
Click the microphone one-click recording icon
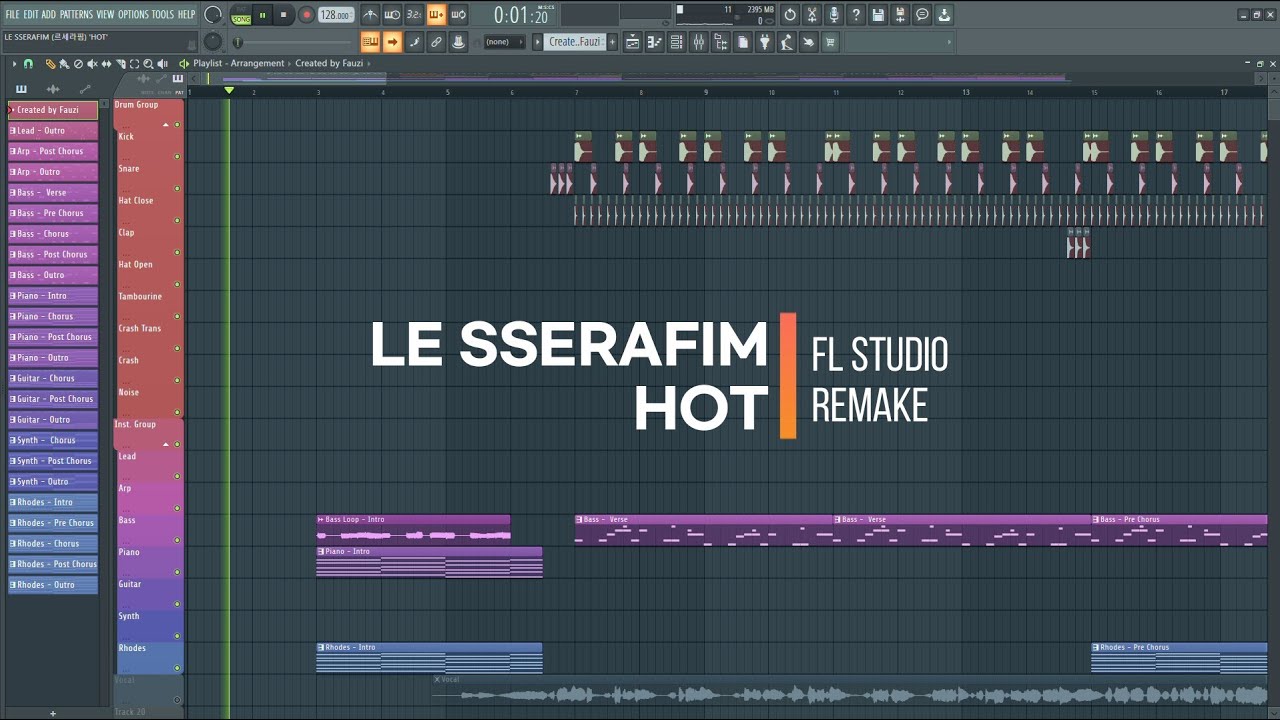834,15
